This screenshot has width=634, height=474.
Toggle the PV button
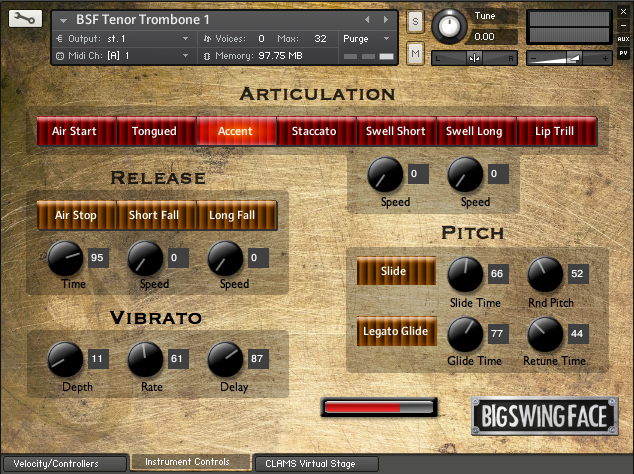coord(623,53)
